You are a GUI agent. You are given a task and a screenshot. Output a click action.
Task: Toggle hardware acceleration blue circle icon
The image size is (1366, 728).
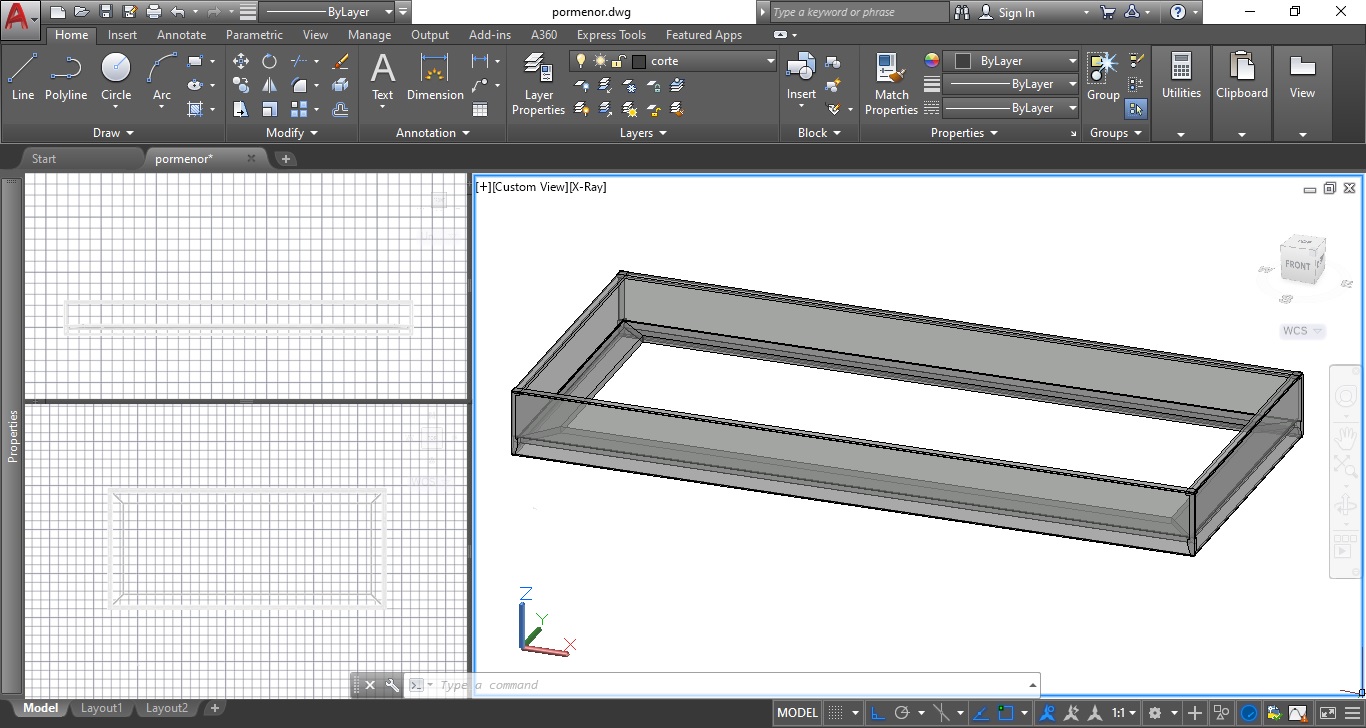coord(1249,713)
